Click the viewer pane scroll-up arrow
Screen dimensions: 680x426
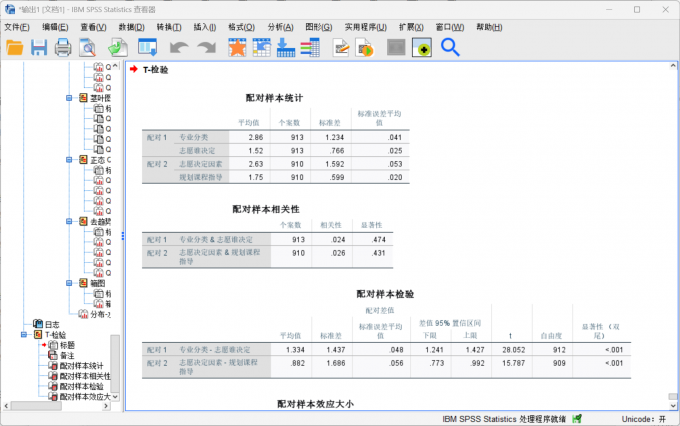point(673,66)
